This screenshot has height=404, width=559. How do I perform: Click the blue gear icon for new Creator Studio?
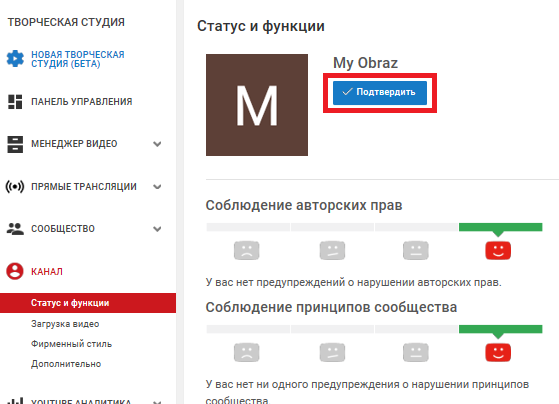[15, 58]
